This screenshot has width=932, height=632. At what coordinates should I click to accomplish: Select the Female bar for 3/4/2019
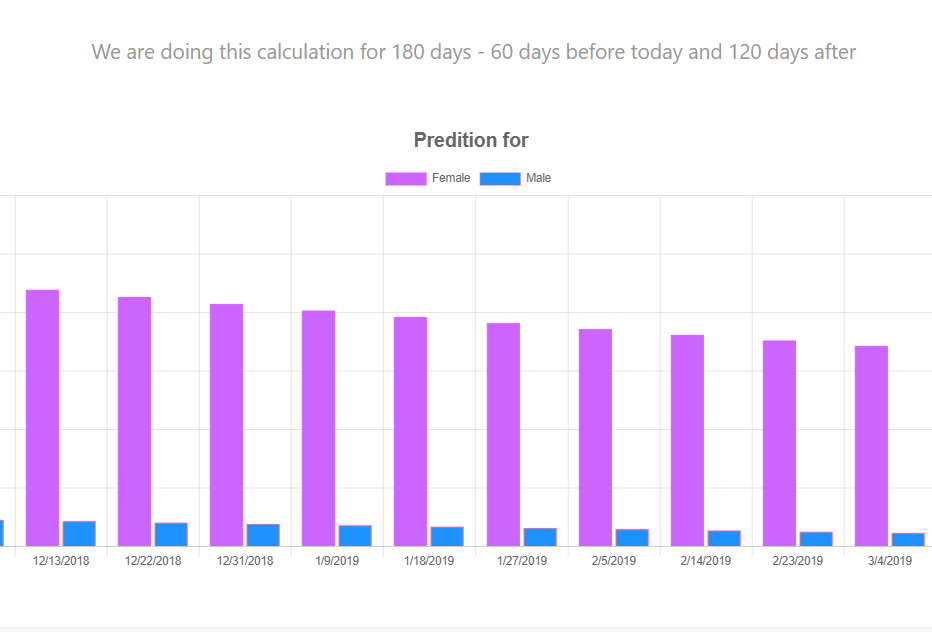[871, 446]
